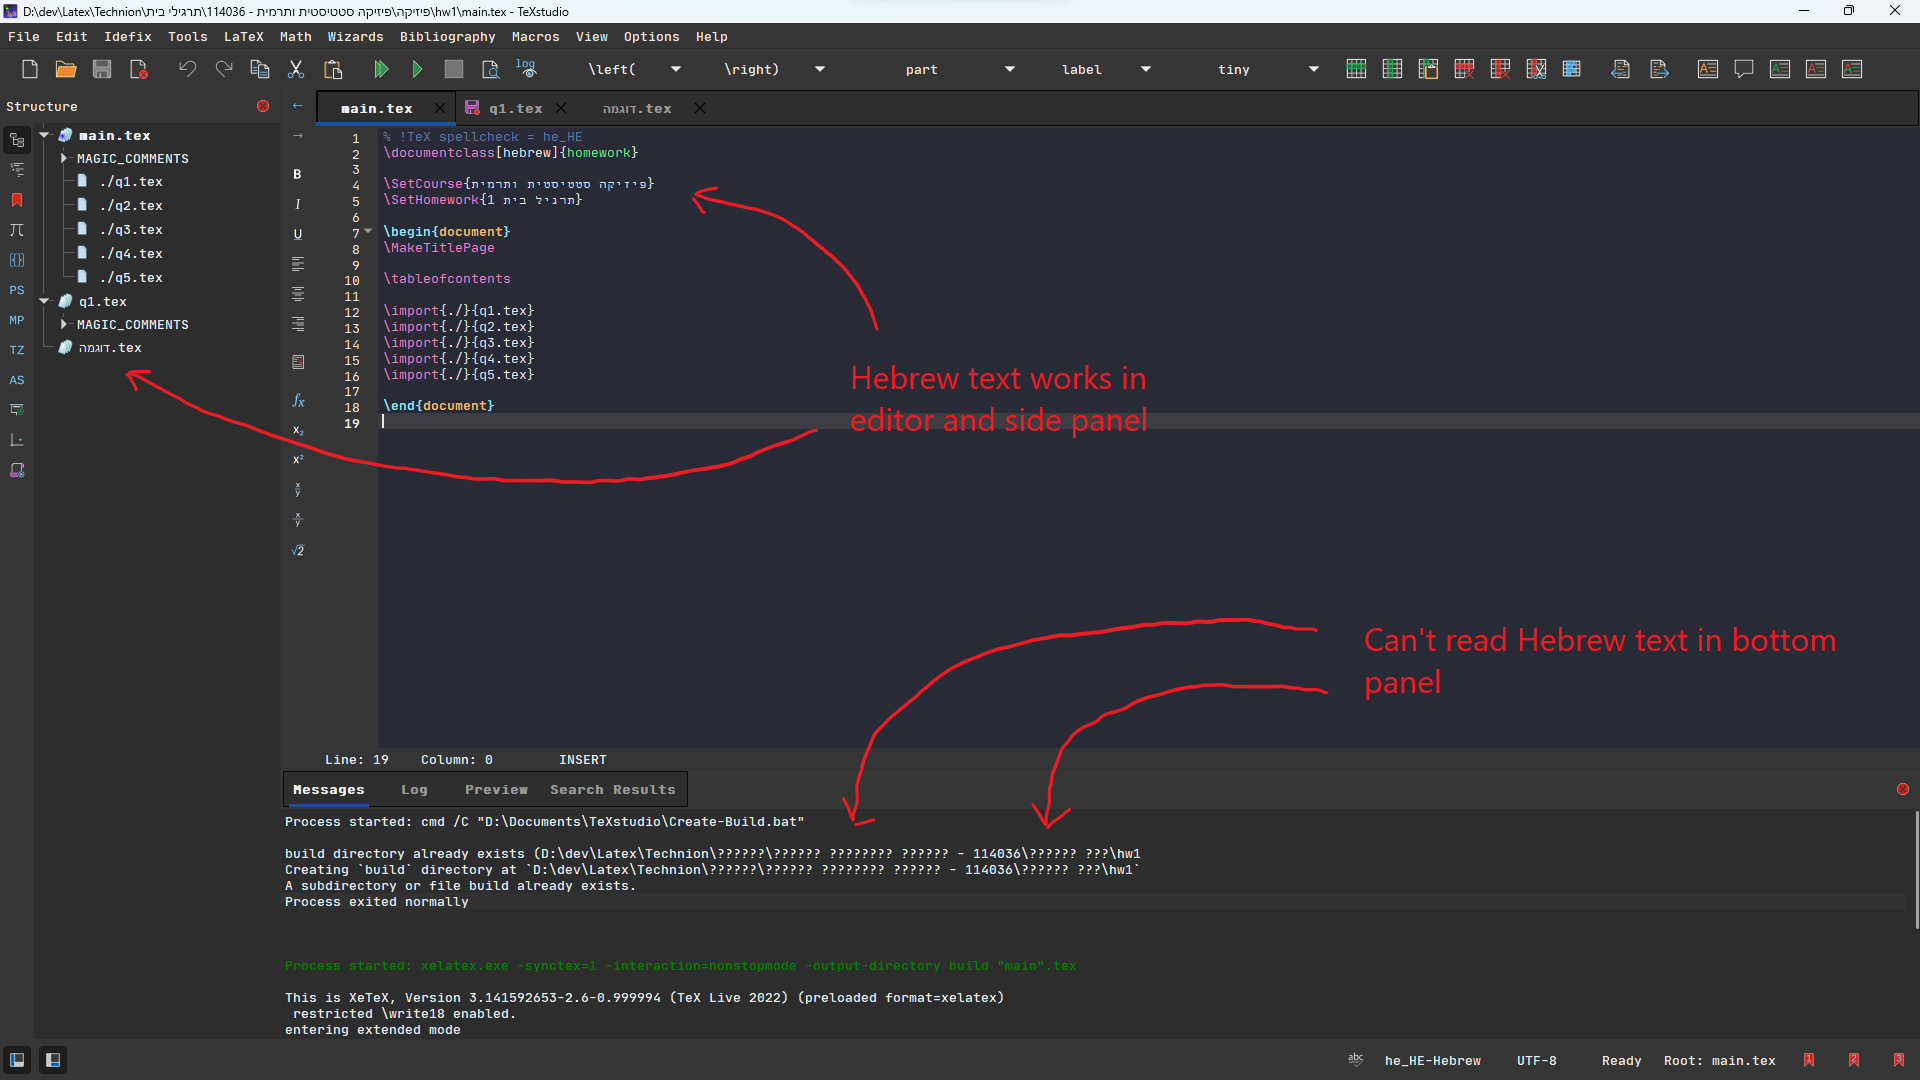
Task: Toggle the left panel with the bottom-left icon
Action: tap(16, 1060)
